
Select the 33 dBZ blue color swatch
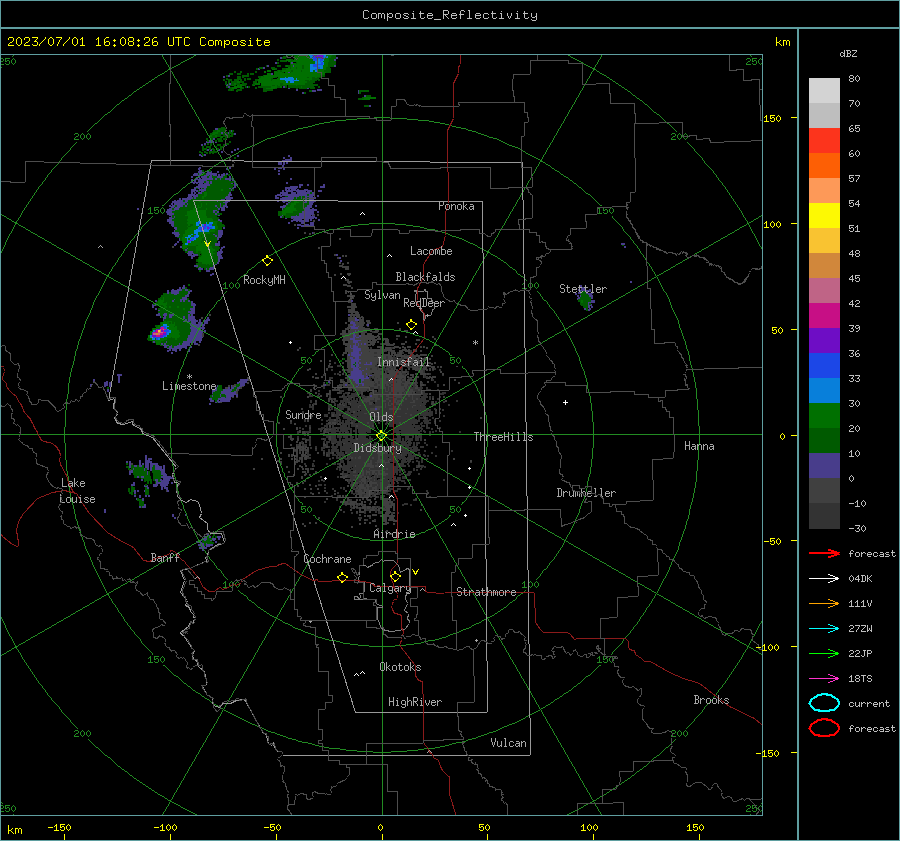coord(824,366)
